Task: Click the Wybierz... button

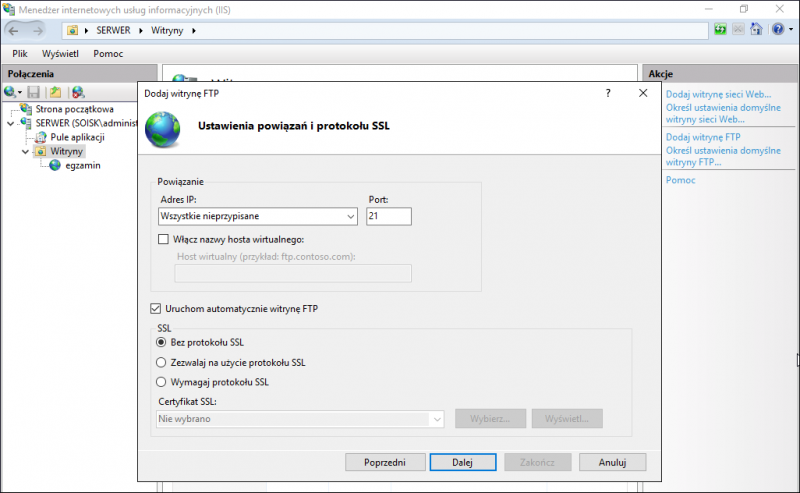Action: pyautogui.click(x=490, y=418)
